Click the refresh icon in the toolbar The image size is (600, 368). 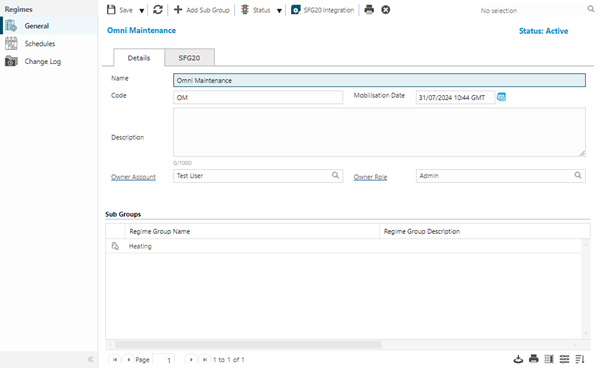click(x=158, y=10)
